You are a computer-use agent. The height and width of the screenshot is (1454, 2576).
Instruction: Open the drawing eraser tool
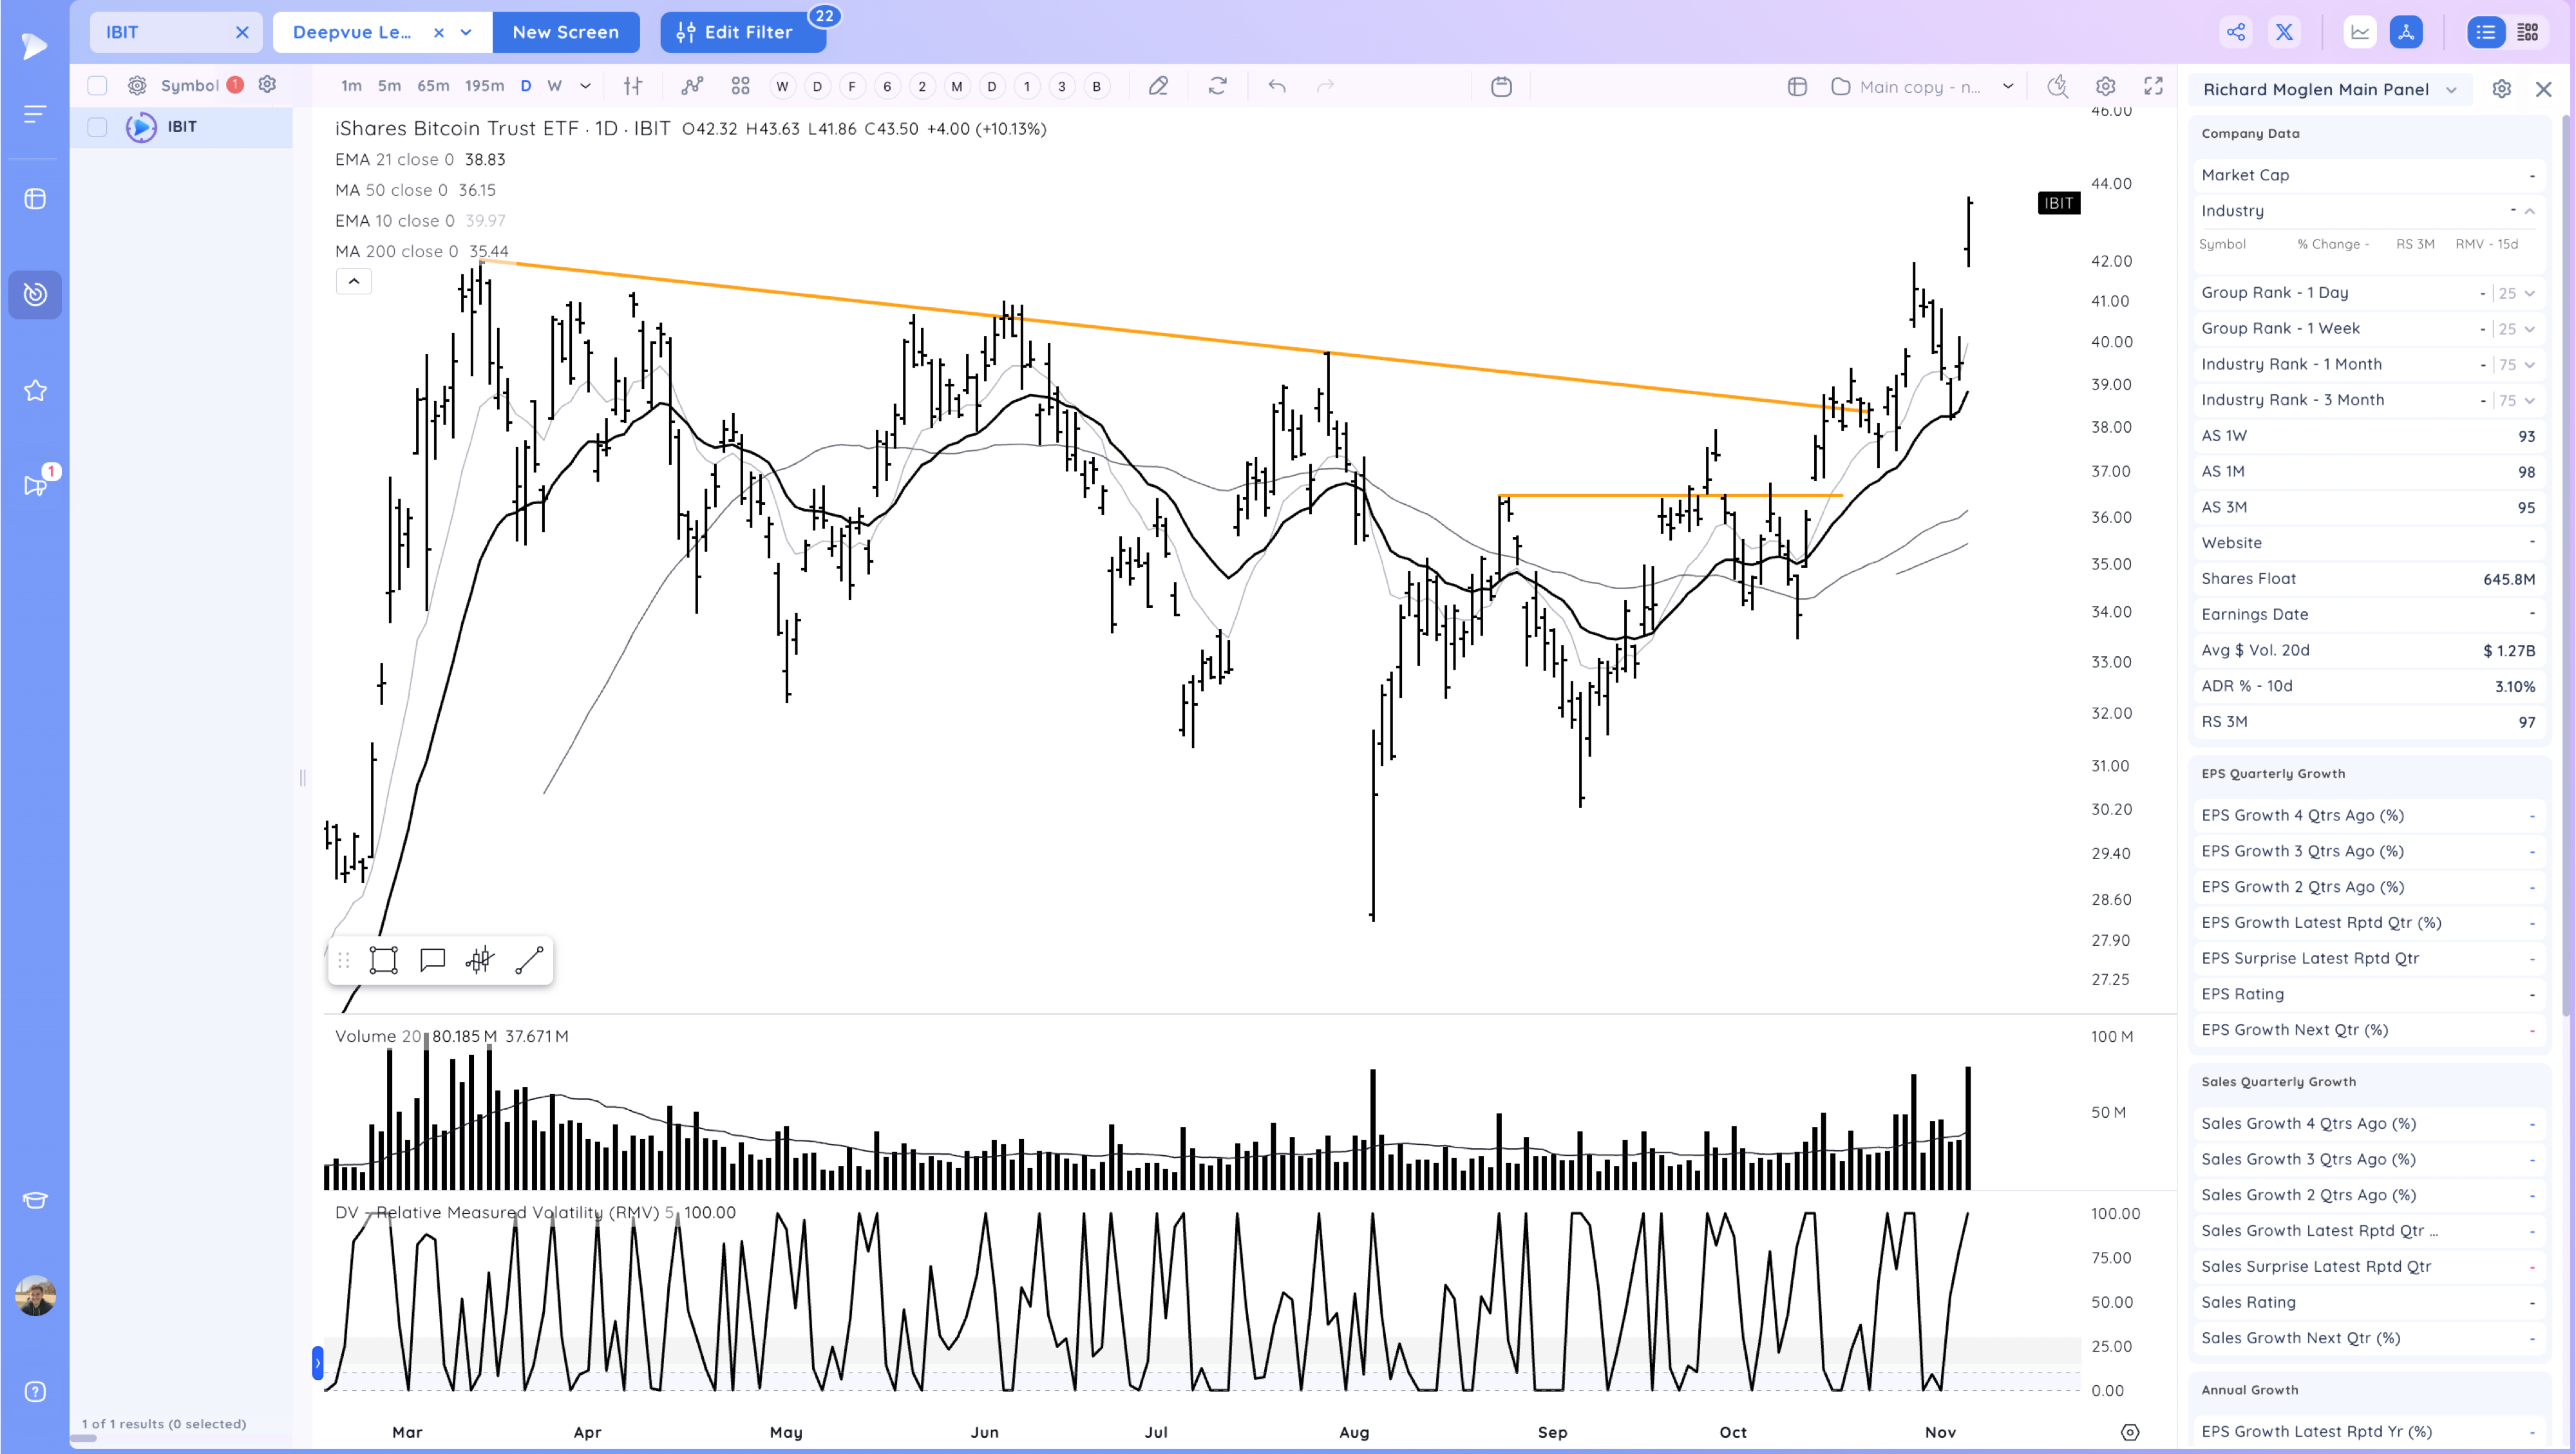(1158, 86)
